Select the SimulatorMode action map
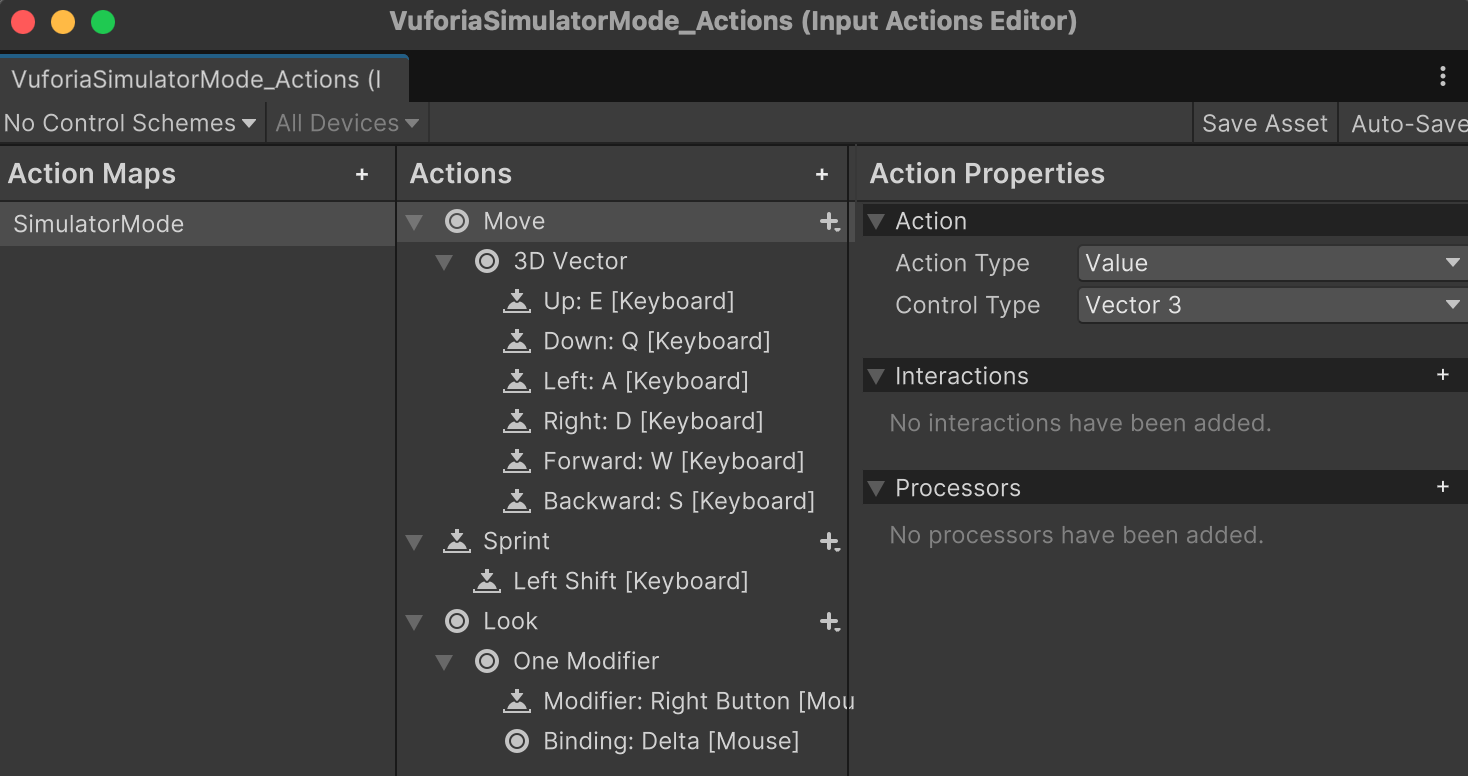1468x776 pixels. click(x=197, y=224)
